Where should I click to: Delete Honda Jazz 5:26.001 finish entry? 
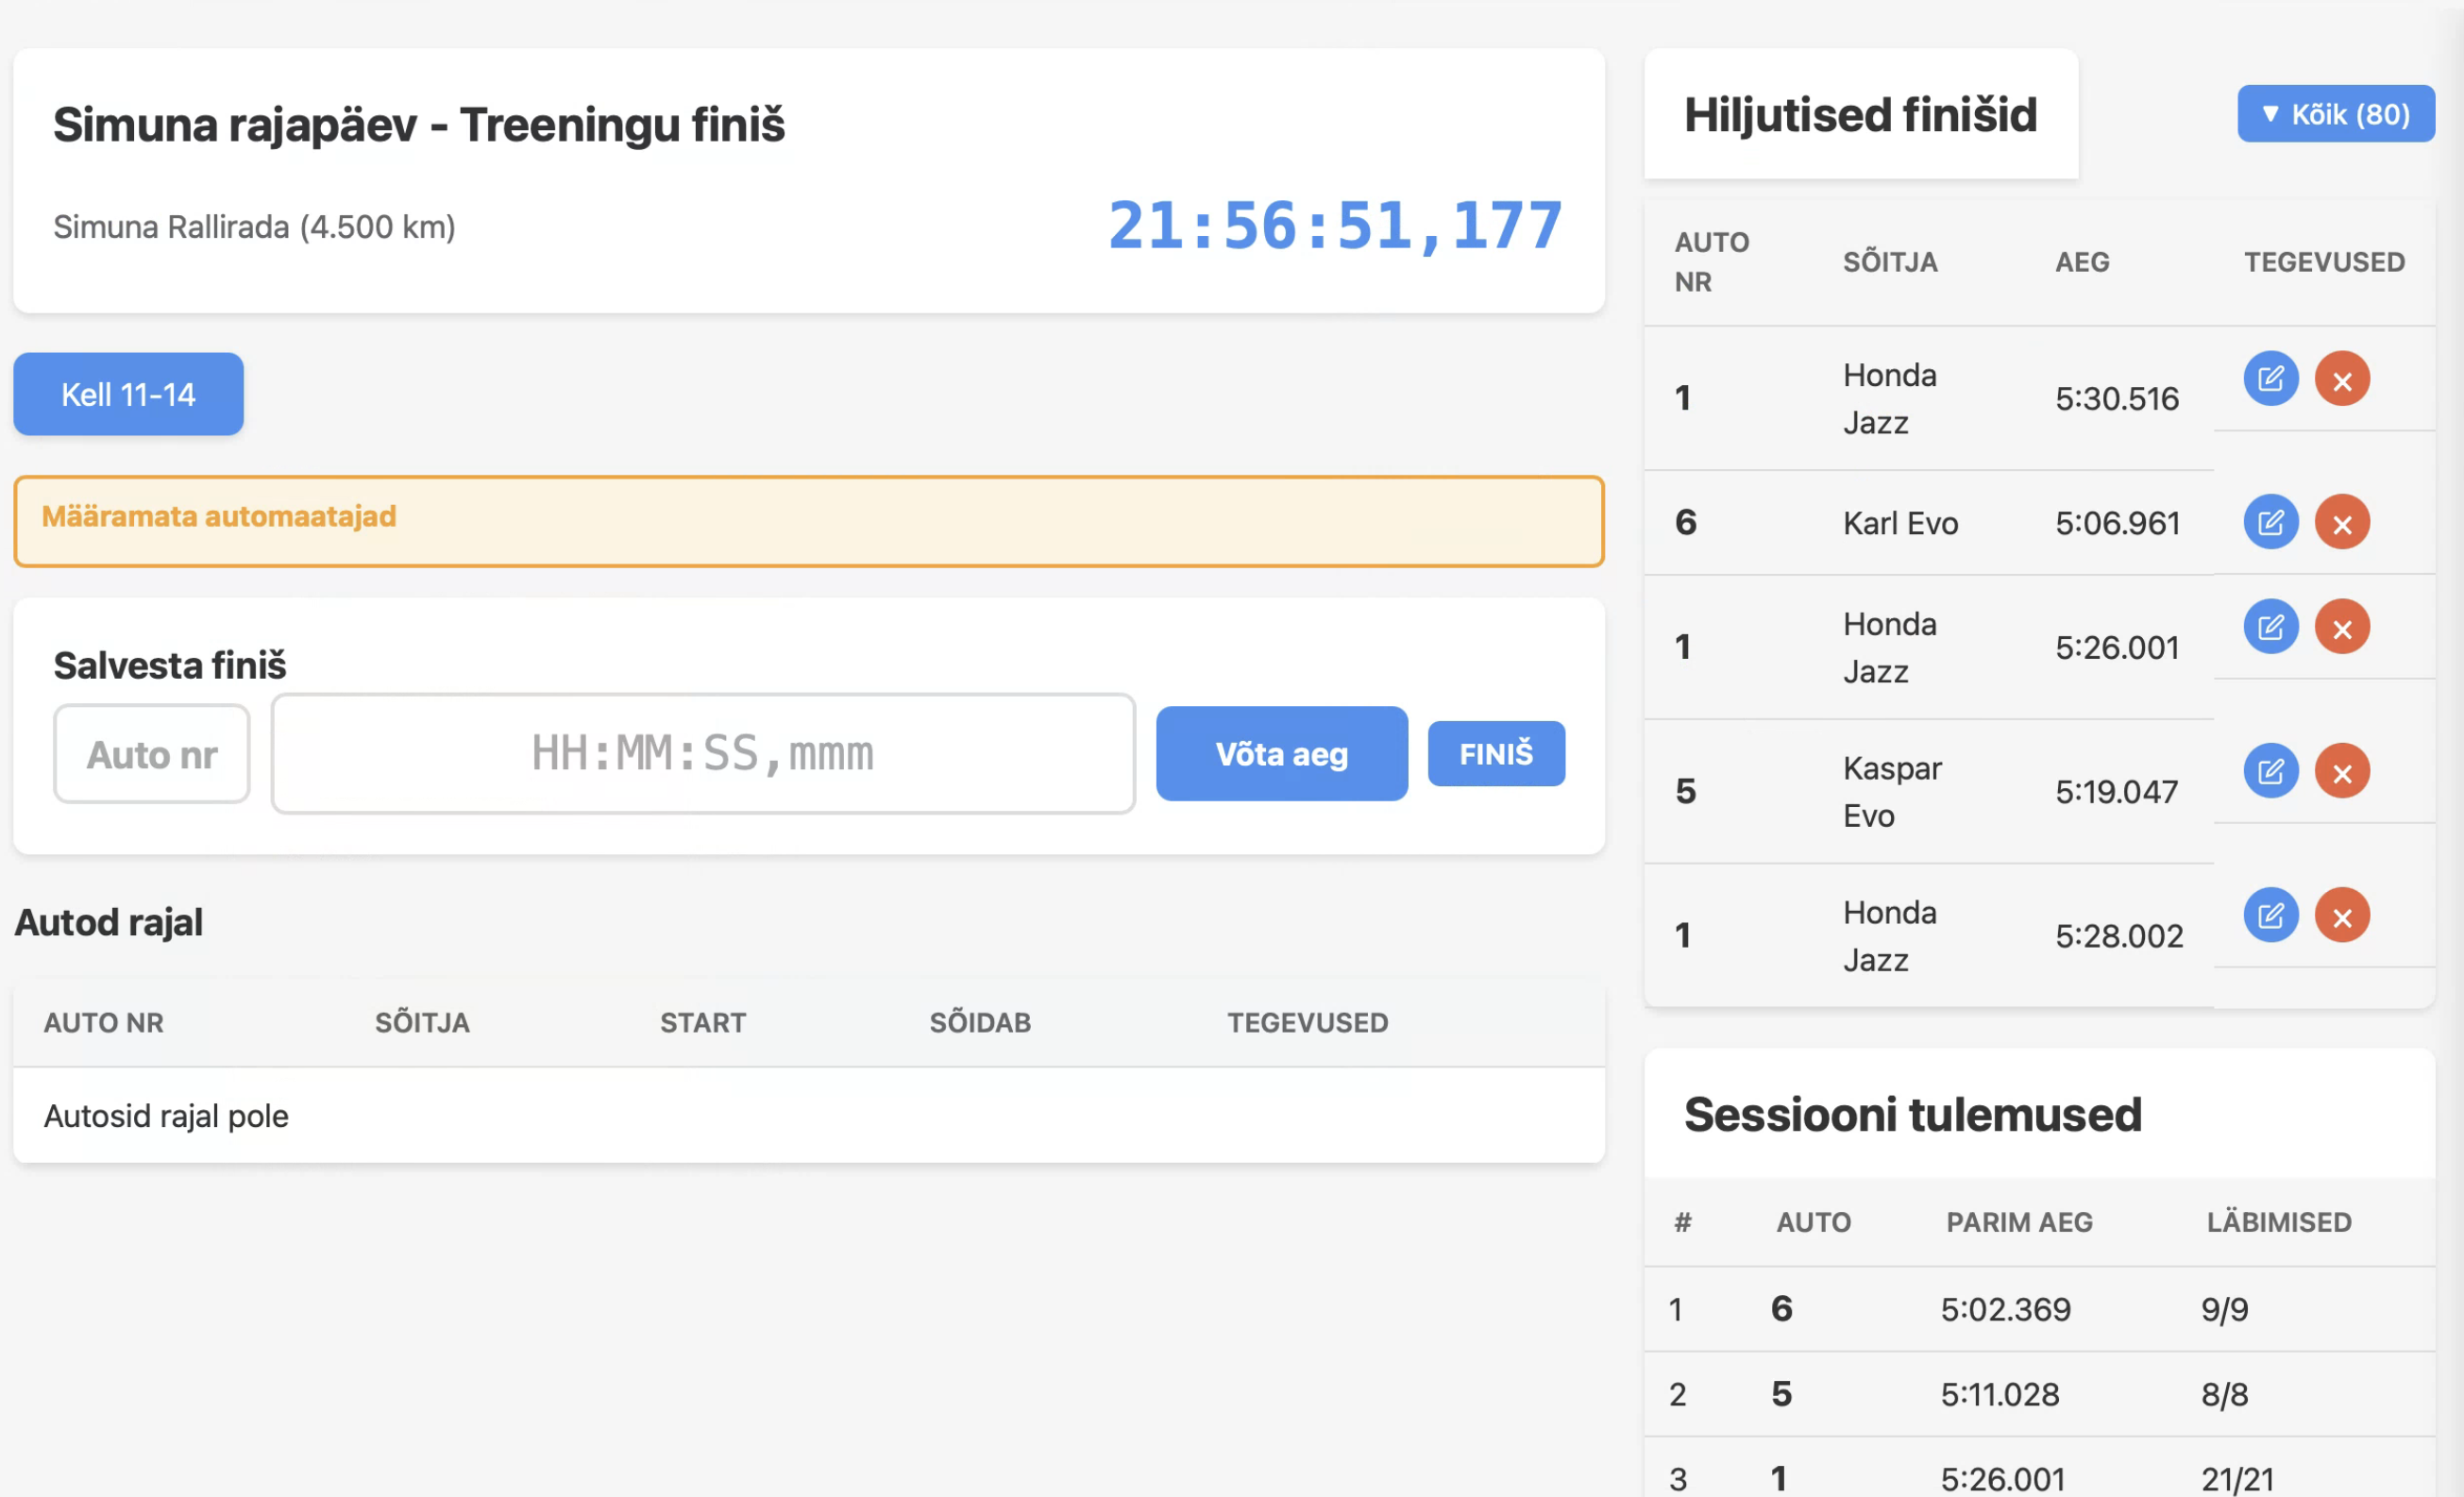(x=2342, y=627)
